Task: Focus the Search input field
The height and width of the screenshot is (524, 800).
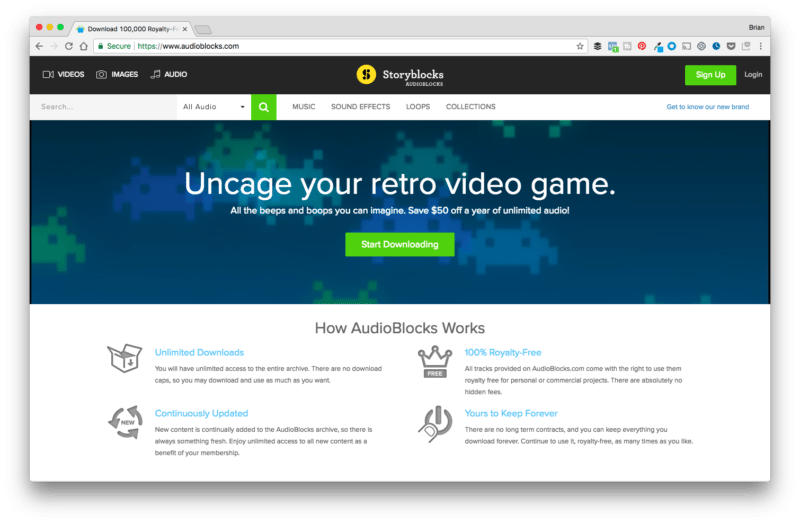Action: (104, 107)
